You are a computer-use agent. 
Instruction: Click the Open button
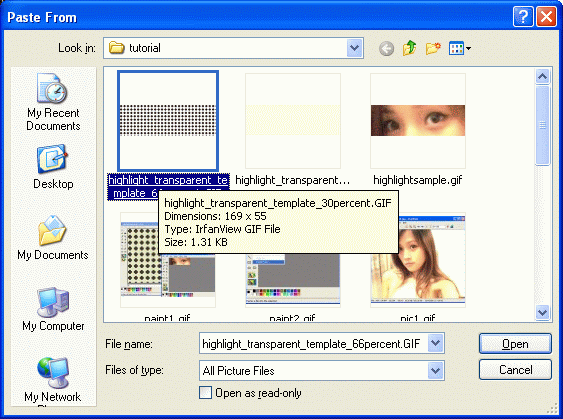(515, 344)
